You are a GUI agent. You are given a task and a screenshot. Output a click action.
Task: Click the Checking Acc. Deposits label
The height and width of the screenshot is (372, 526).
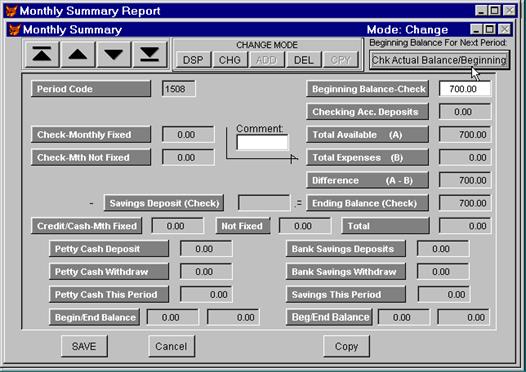pyautogui.click(x=368, y=112)
